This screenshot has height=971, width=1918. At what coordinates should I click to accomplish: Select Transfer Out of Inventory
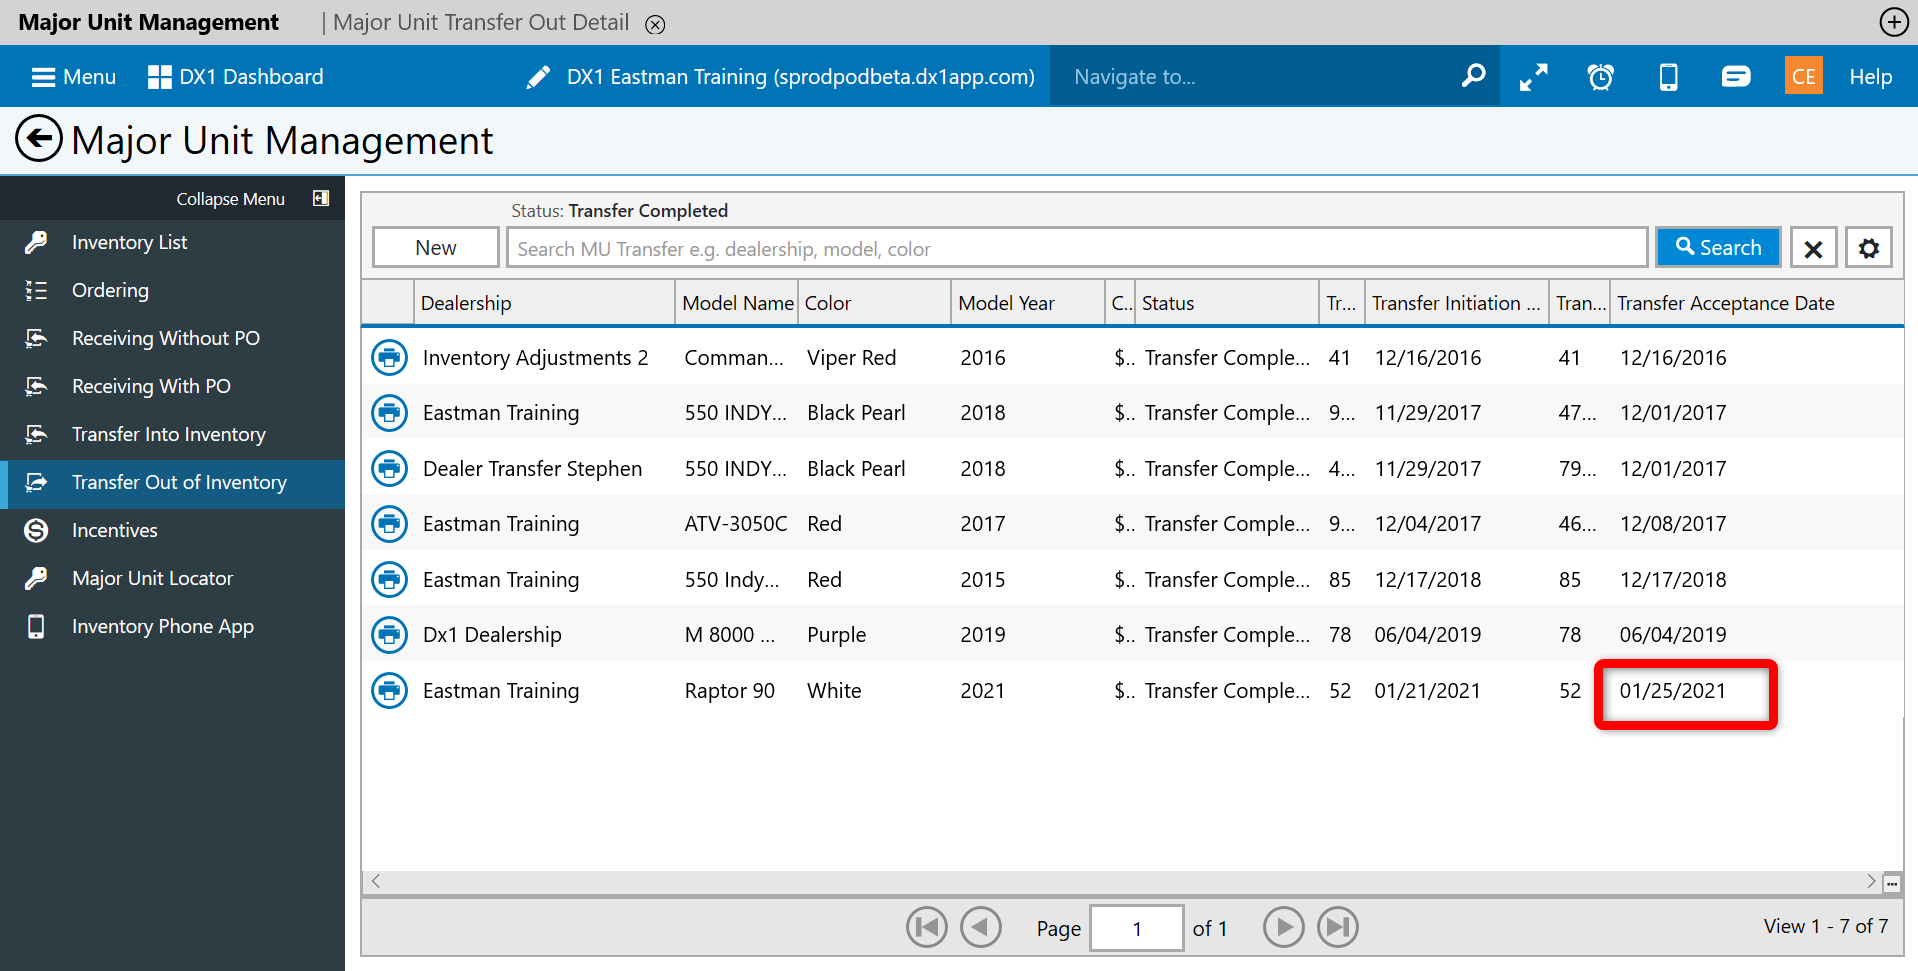point(172,483)
